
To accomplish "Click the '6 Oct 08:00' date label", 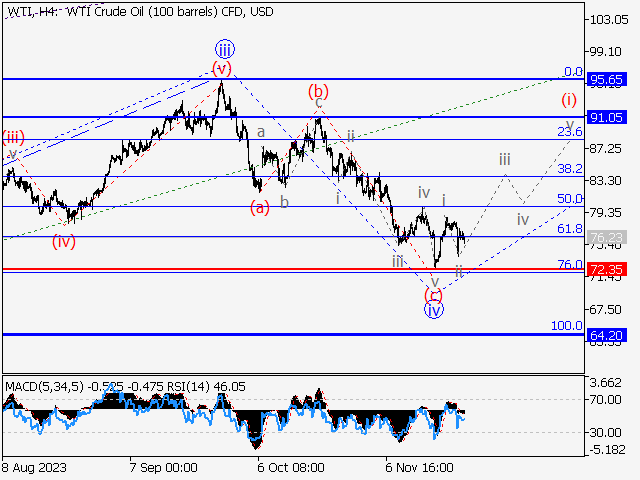I will (x=291, y=467).
